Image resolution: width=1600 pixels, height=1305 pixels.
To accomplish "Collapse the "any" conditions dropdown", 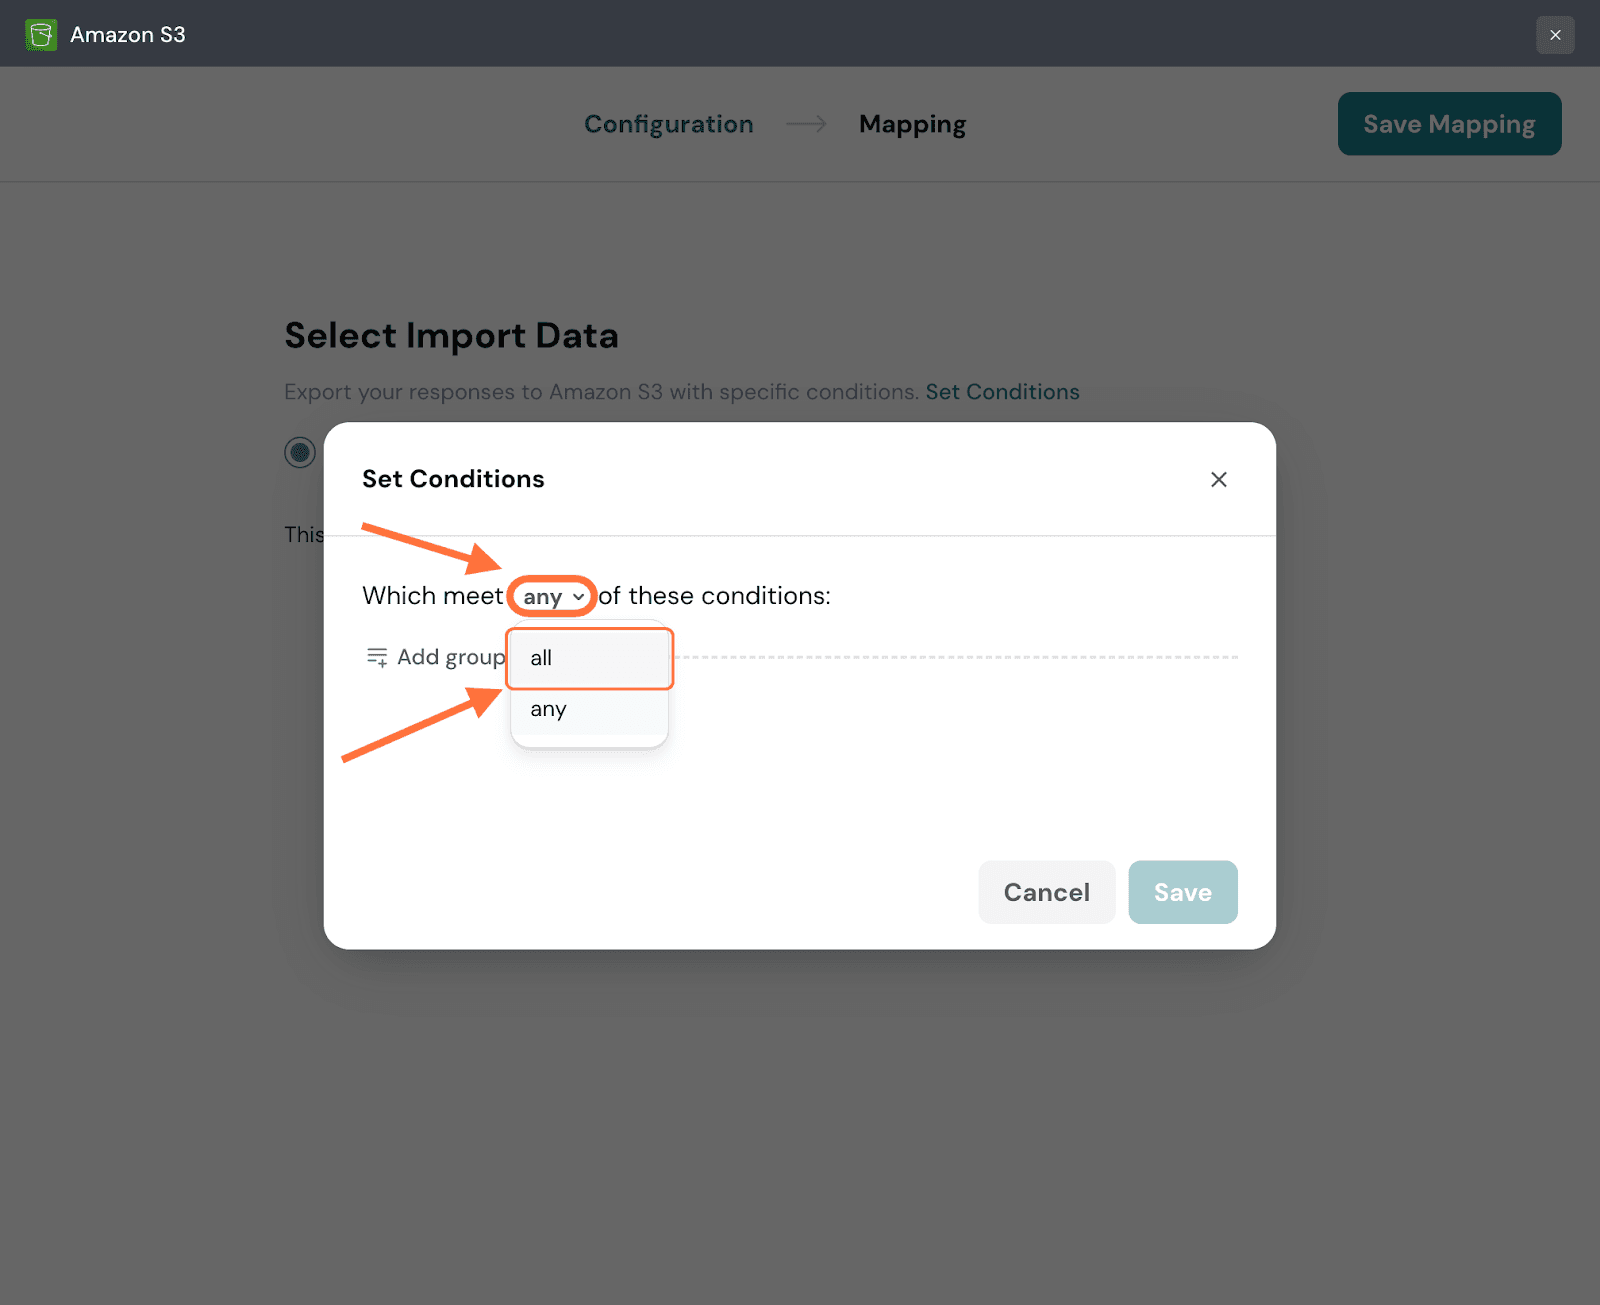I will (x=552, y=597).
